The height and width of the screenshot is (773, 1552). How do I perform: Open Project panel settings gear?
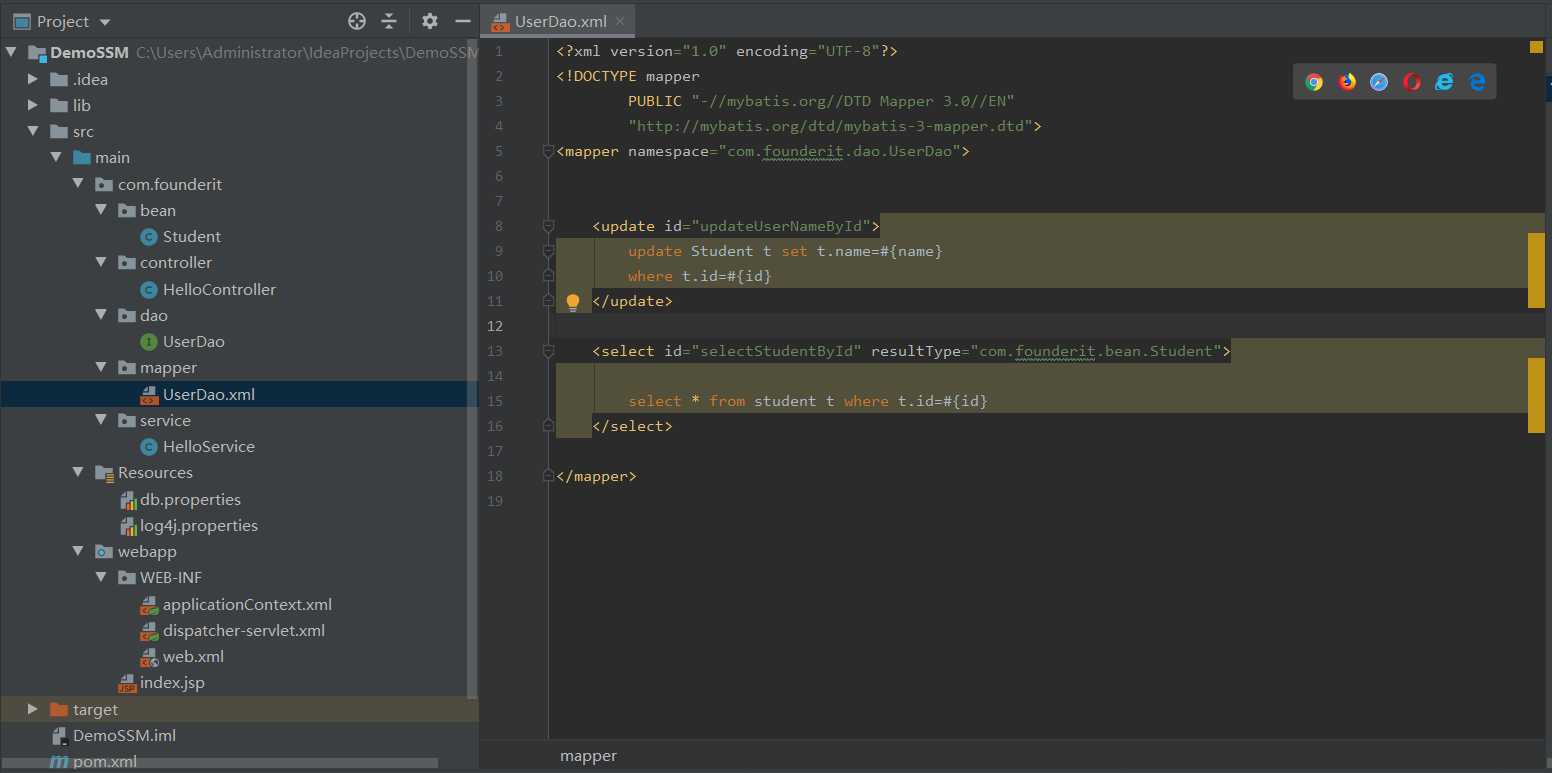point(430,21)
